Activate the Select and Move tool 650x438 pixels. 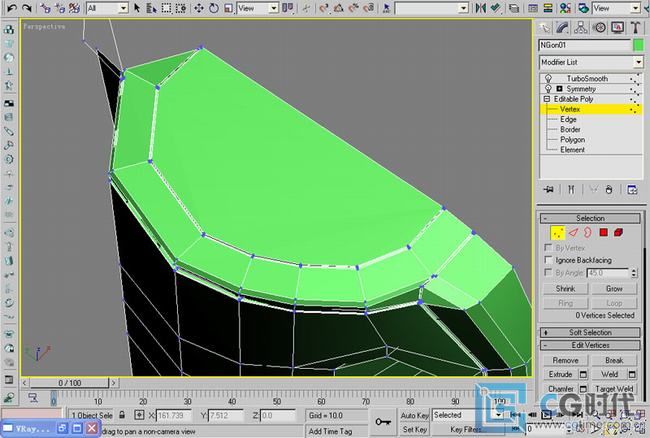pyautogui.click(x=199, y=8)
